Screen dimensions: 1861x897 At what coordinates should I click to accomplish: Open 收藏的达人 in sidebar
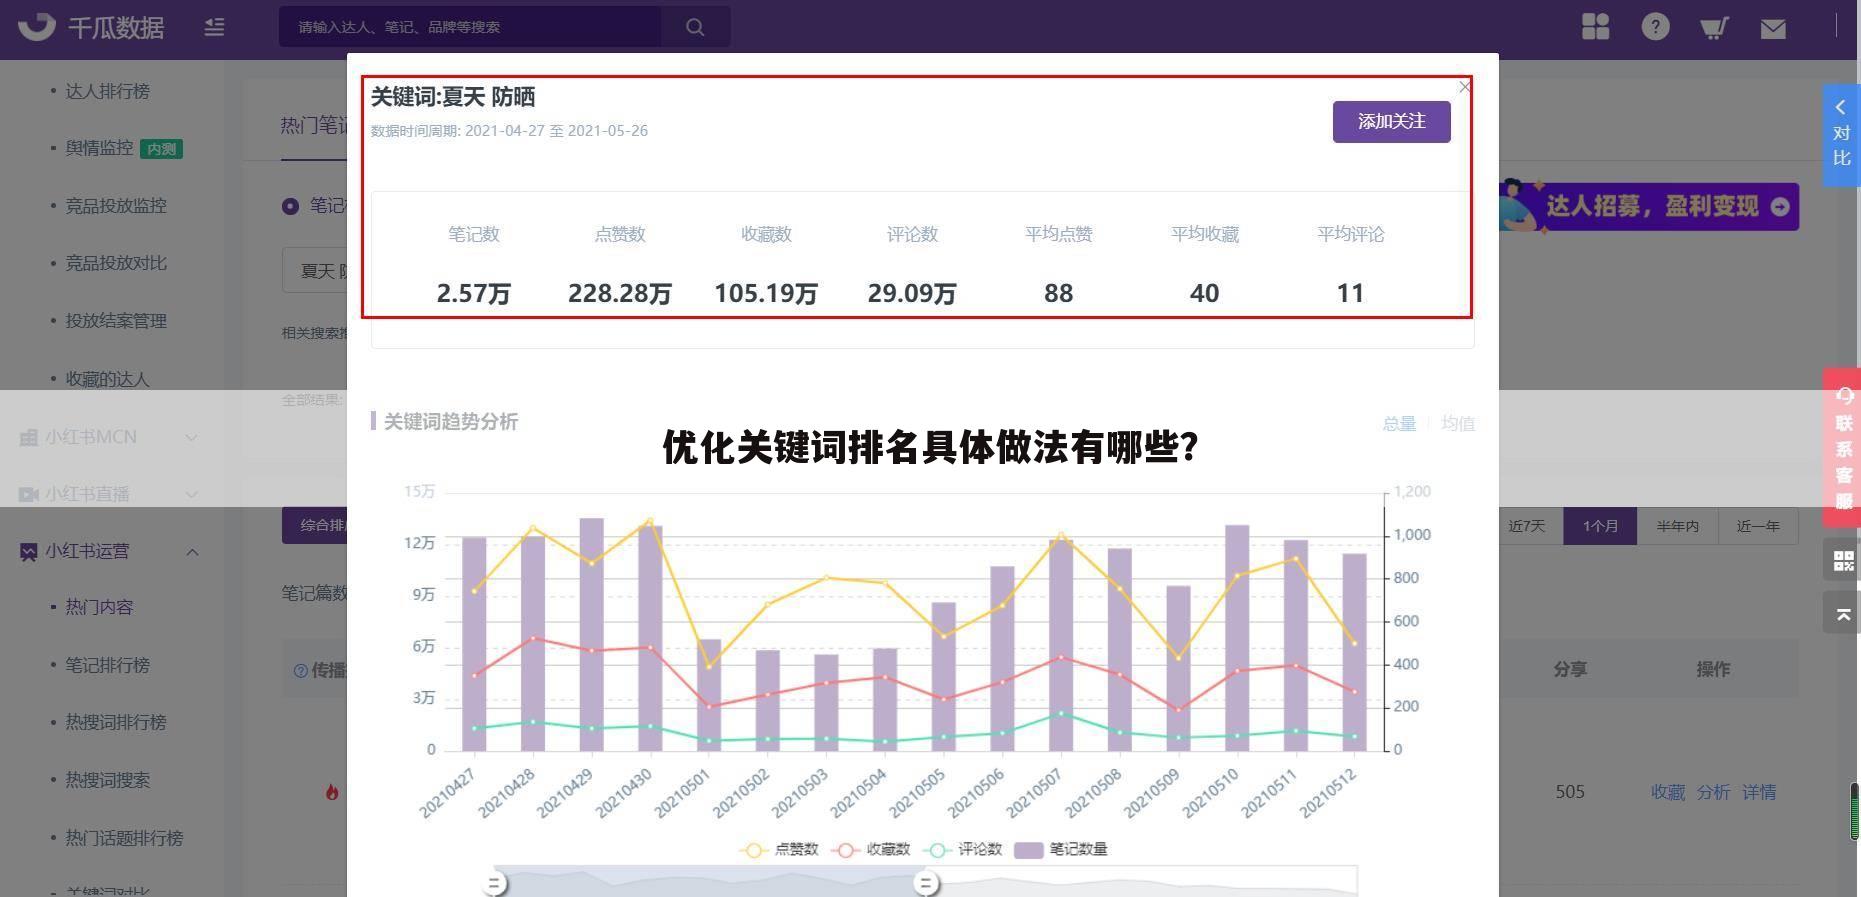[107, 379]
